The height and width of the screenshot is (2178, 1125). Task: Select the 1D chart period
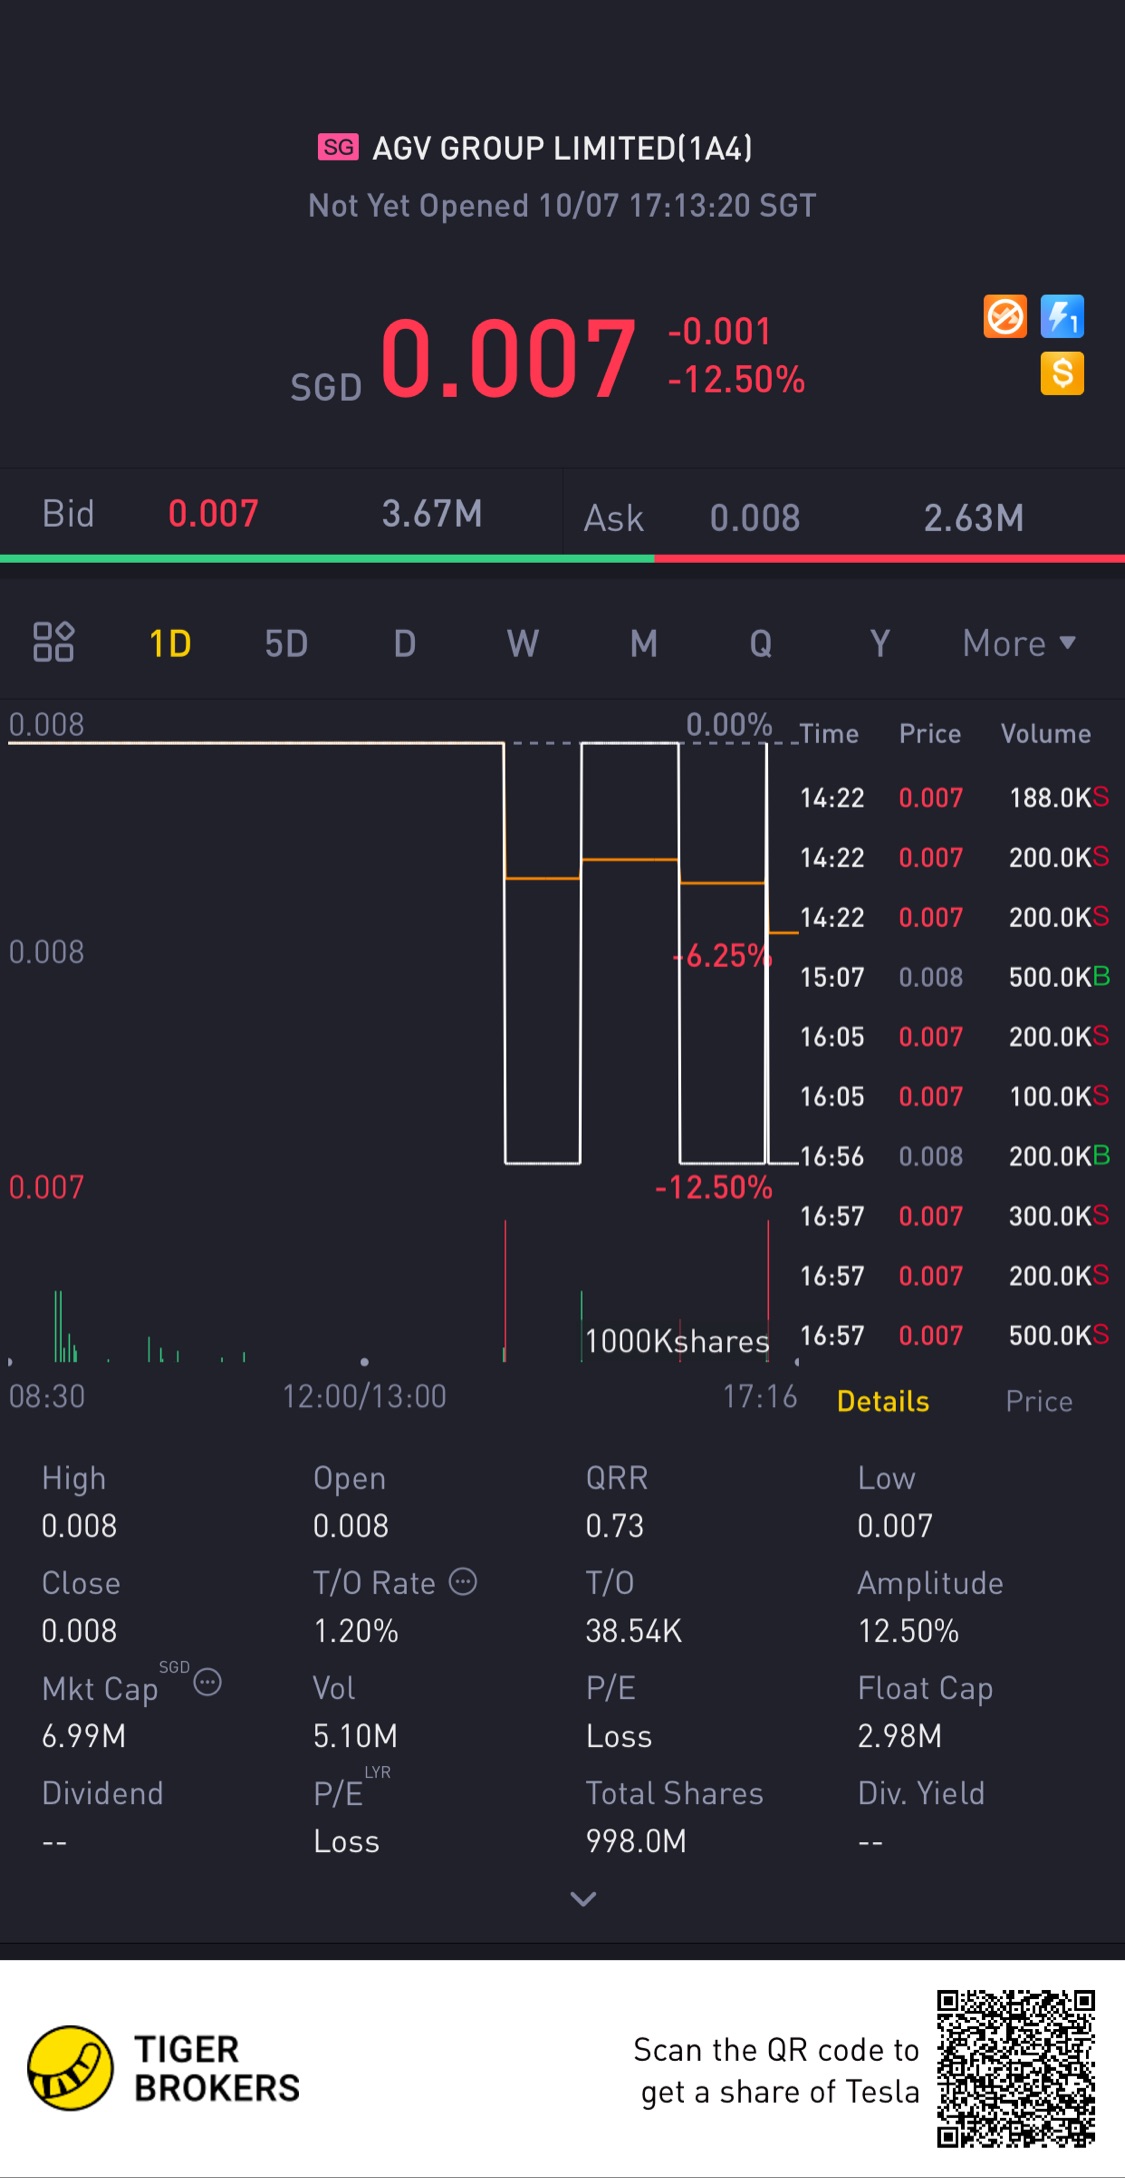click(170, 643)
